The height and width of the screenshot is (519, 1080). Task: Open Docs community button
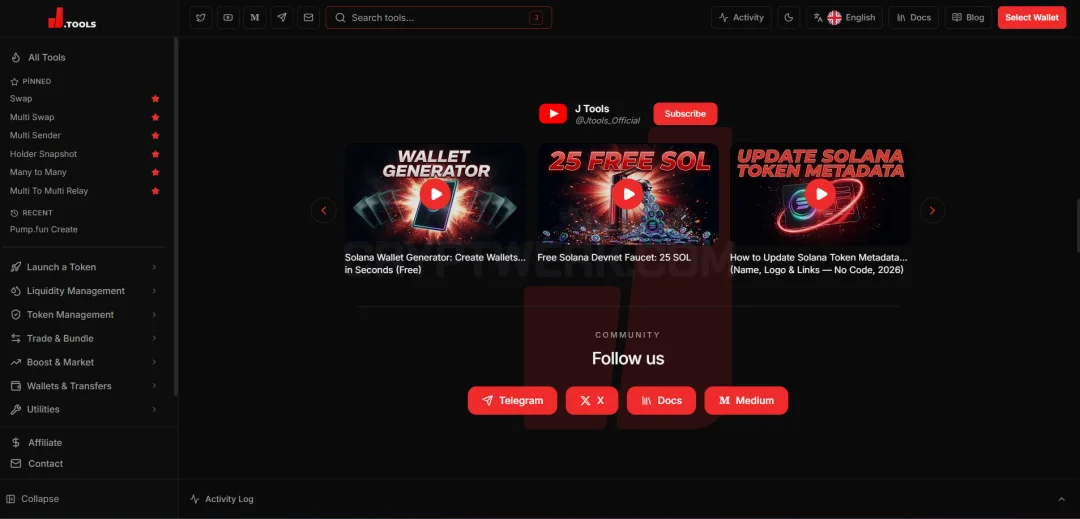point(661,401)
